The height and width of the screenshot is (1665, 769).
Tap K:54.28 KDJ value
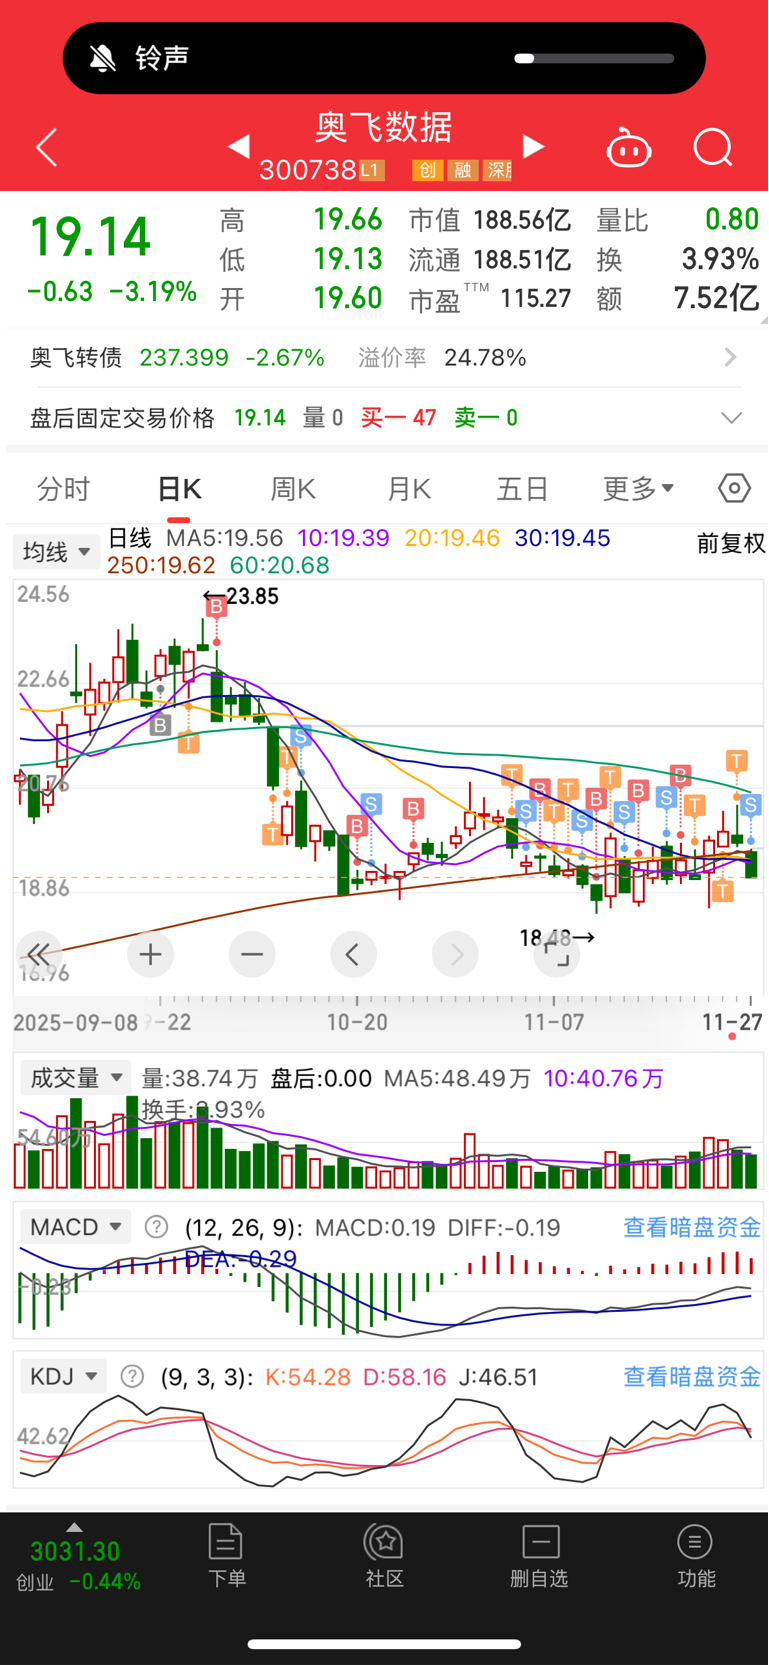pos(308,1377)
